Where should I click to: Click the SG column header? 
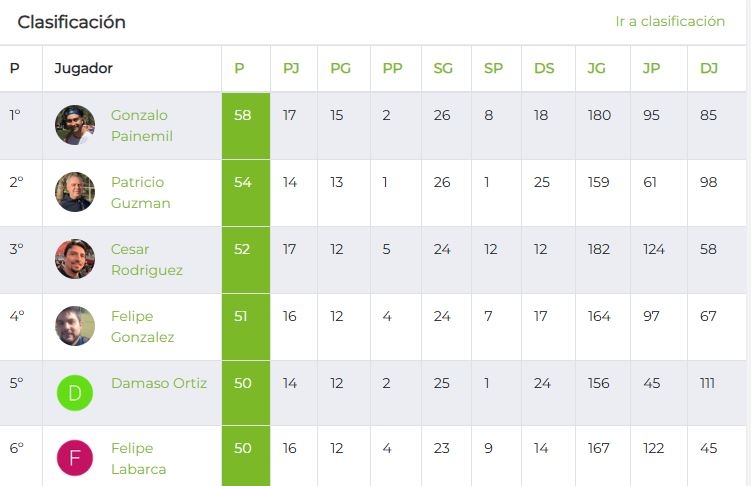(443, 68)
